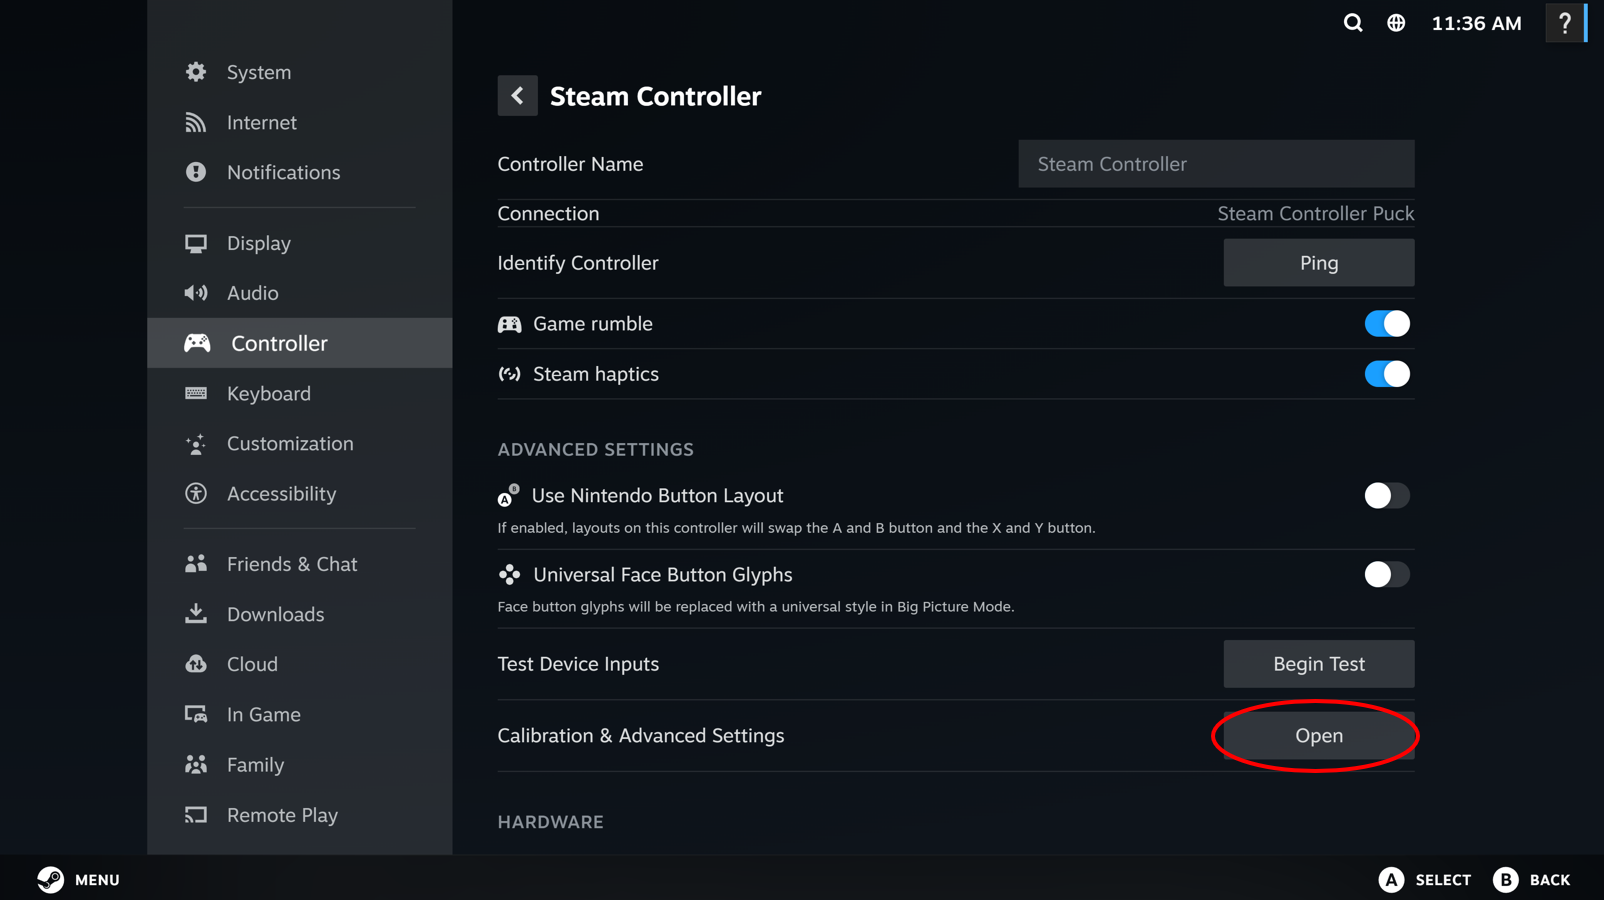Click the search magnifier icon
Image resolution: width=1604 pixels, height=900 pixels.
click(1352, 23)
